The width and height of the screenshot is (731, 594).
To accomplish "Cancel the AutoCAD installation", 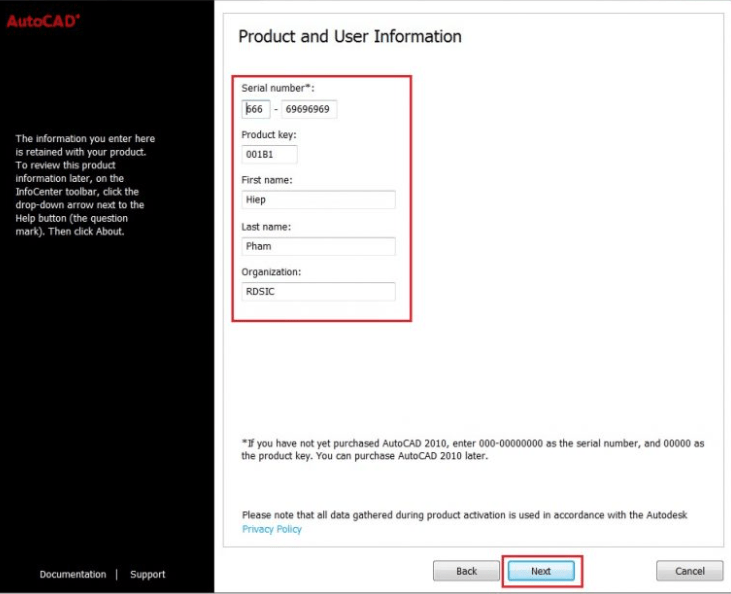I will (x=690, y=571).
